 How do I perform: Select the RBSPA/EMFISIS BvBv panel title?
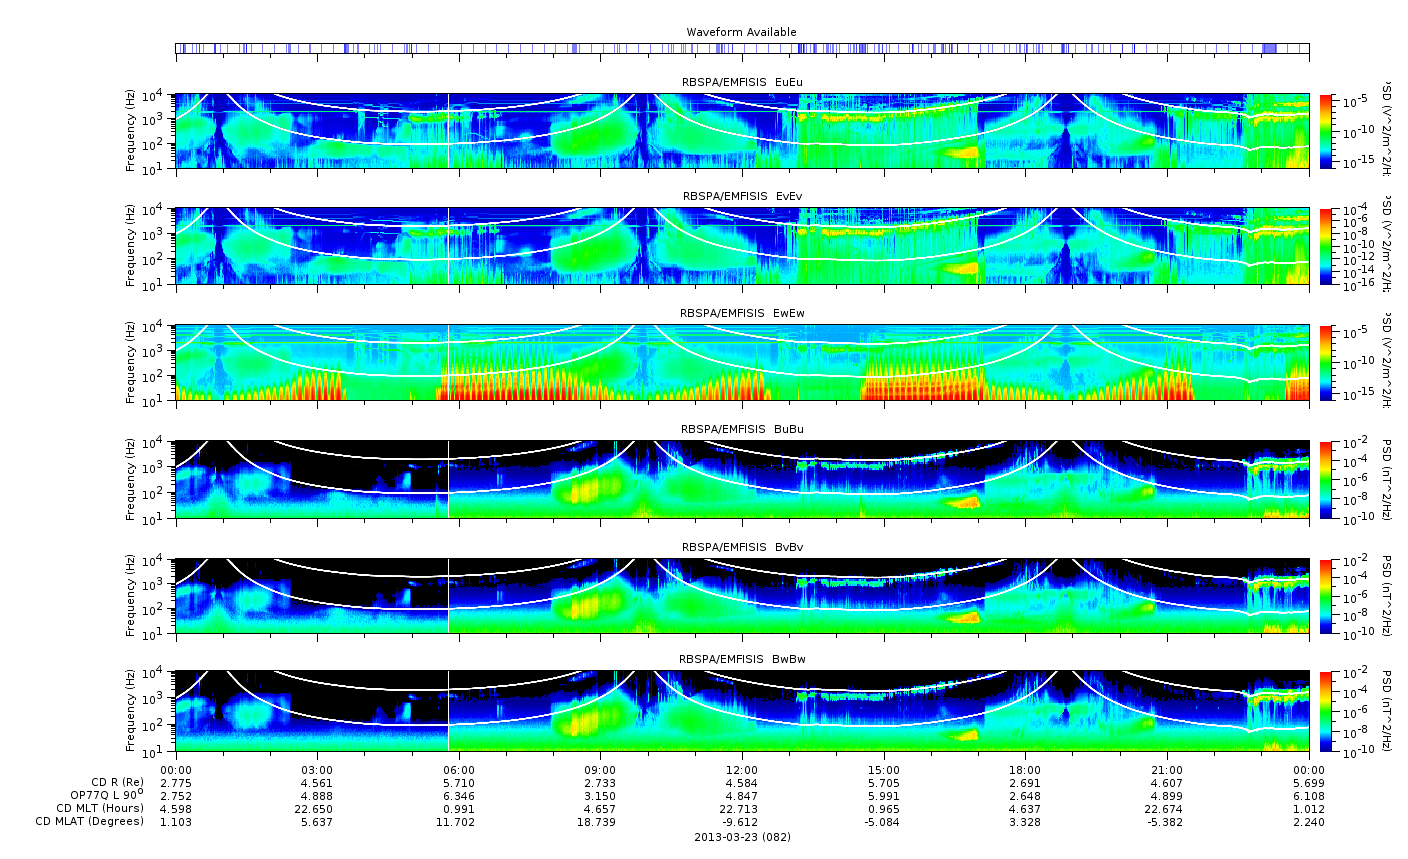point(741,547)
